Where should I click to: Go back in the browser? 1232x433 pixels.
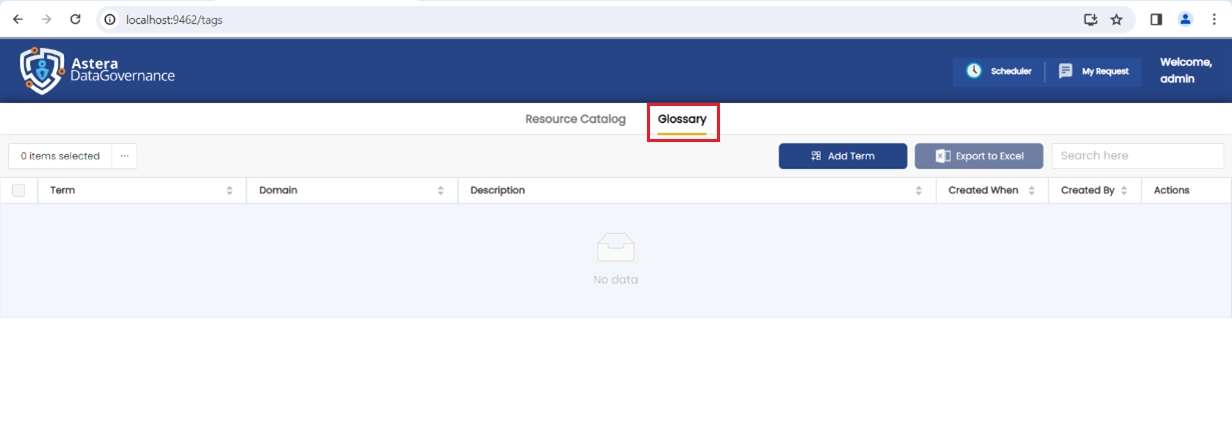coord(18,19)
